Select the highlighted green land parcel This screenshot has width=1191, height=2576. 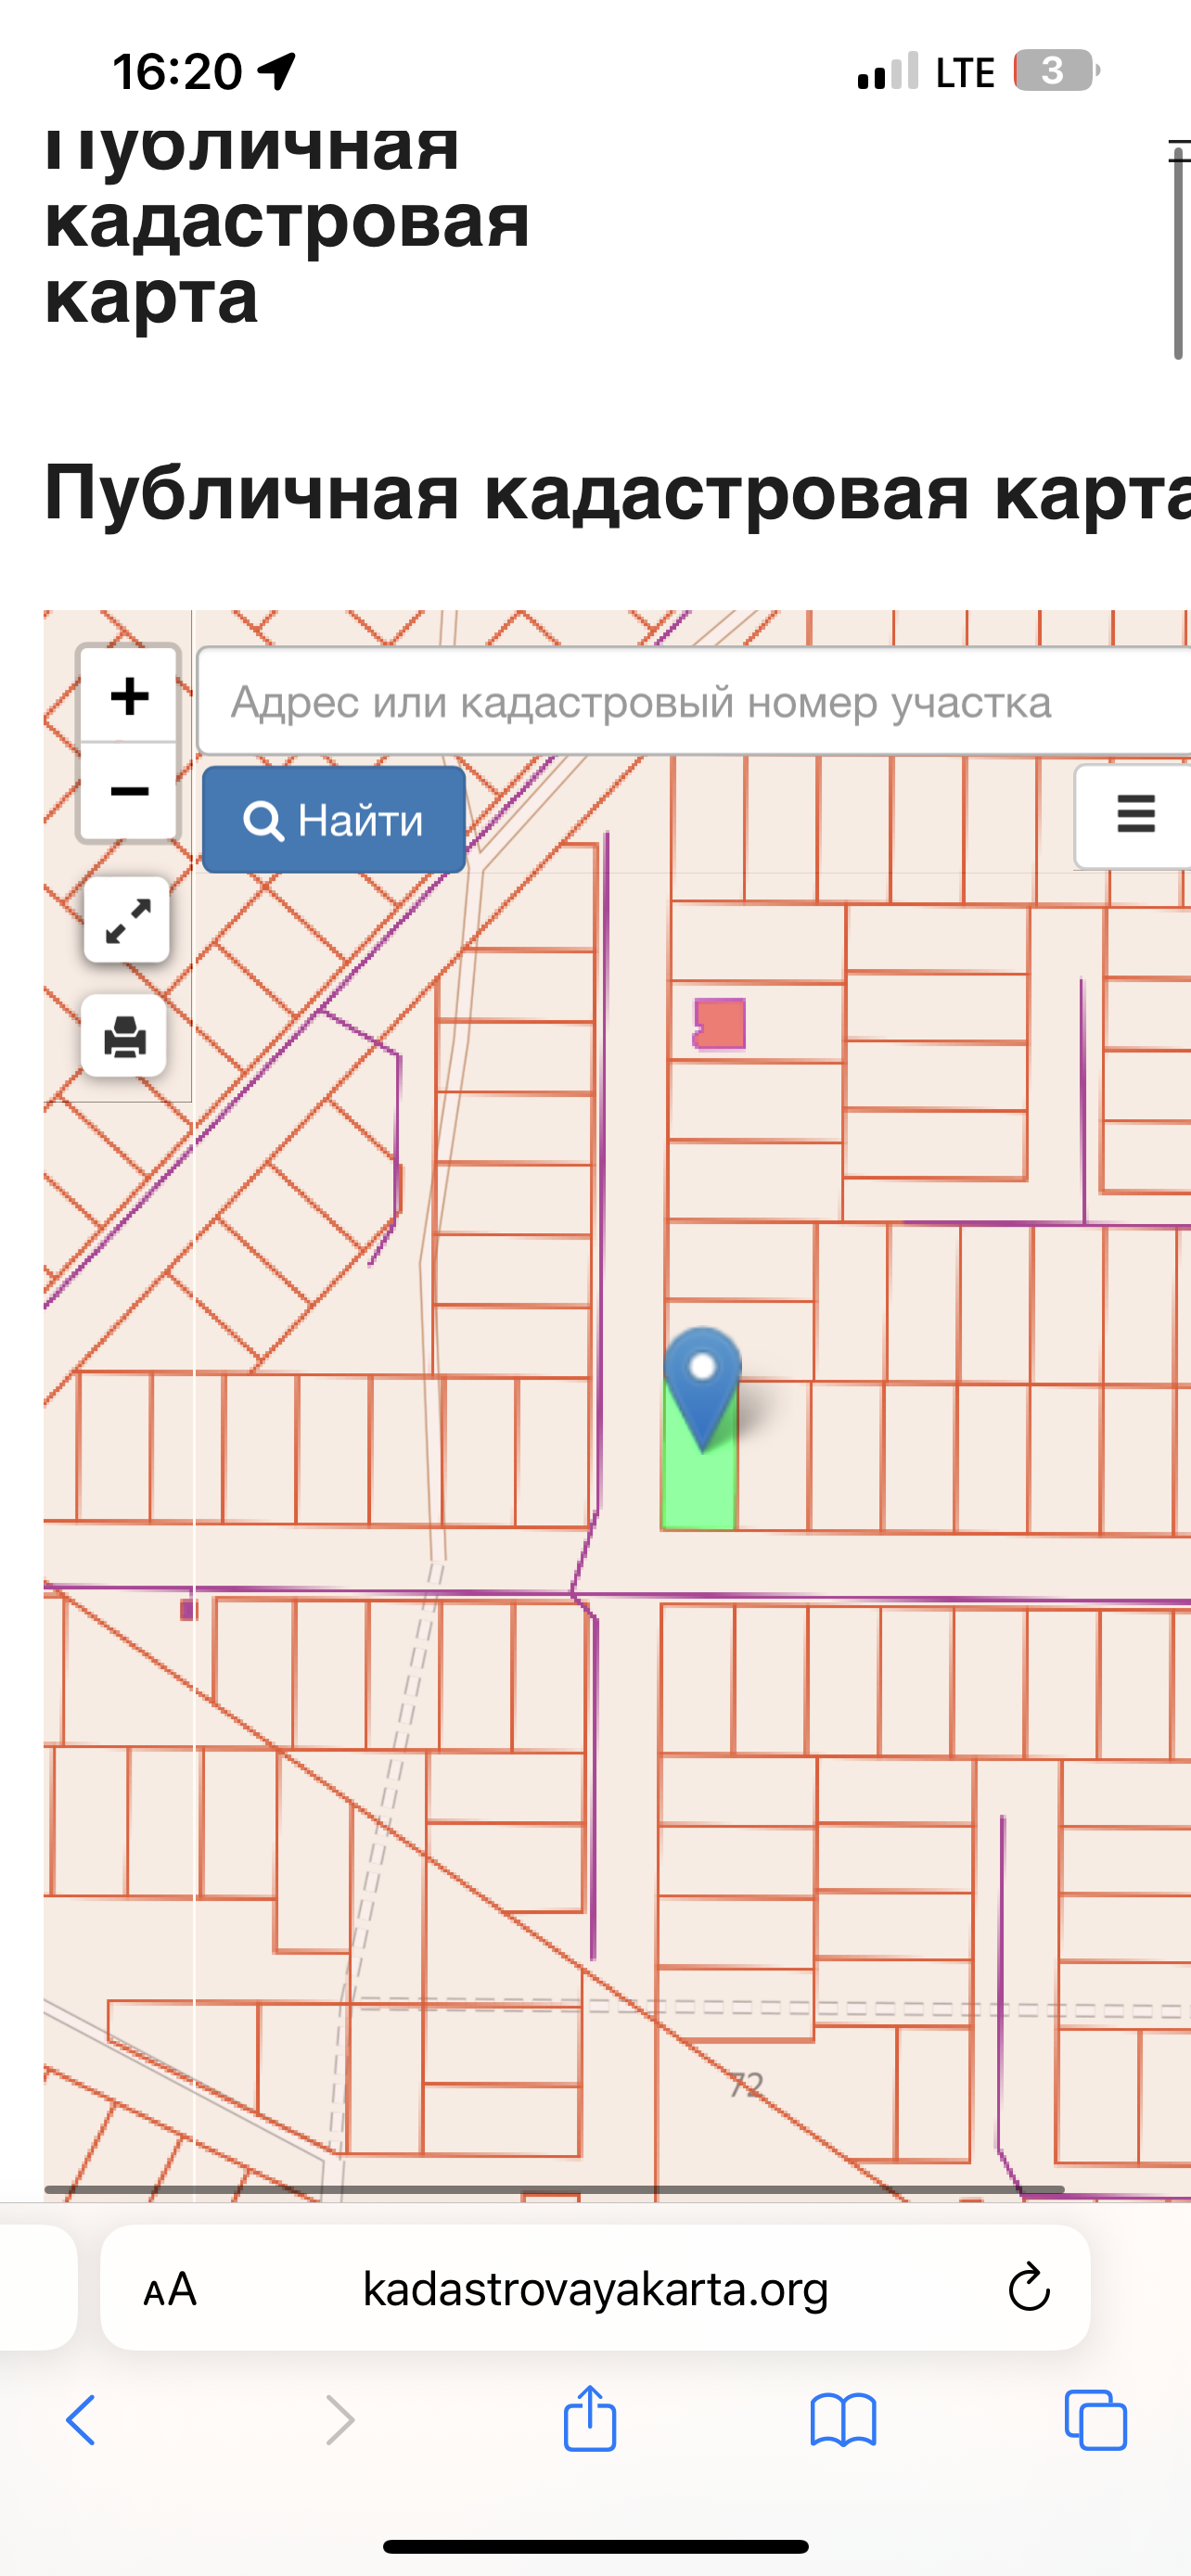(x=698, y=1488)
